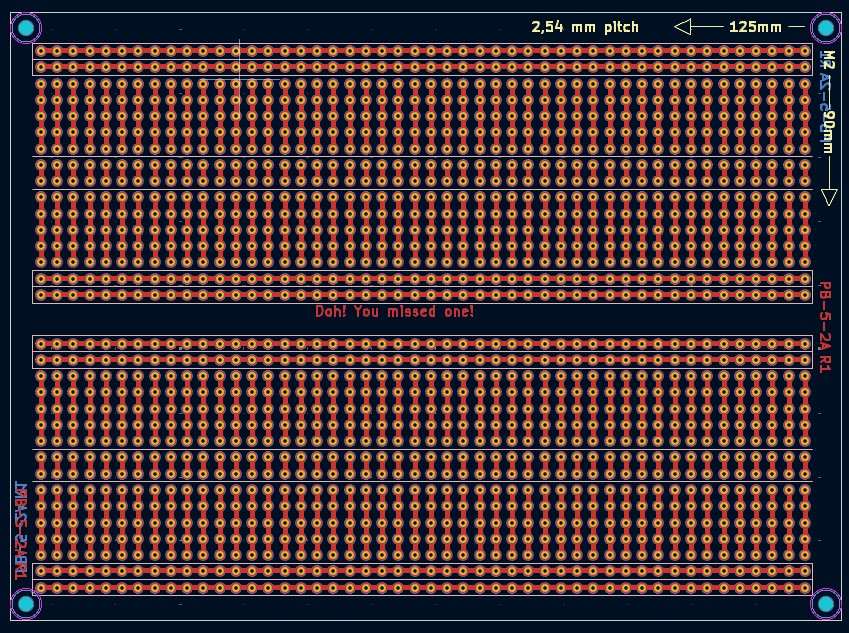This screenshot has width=849, height=633.
Task: Select the "2,54 mm pitch" text label
Action: 584,27
